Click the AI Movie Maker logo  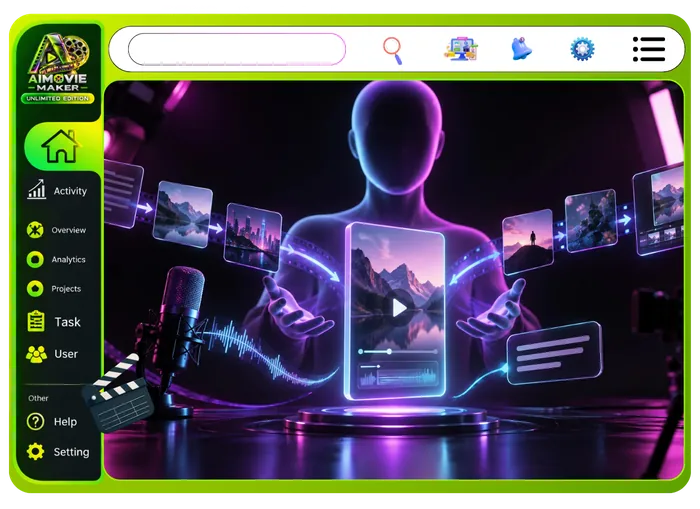(58, 62)
